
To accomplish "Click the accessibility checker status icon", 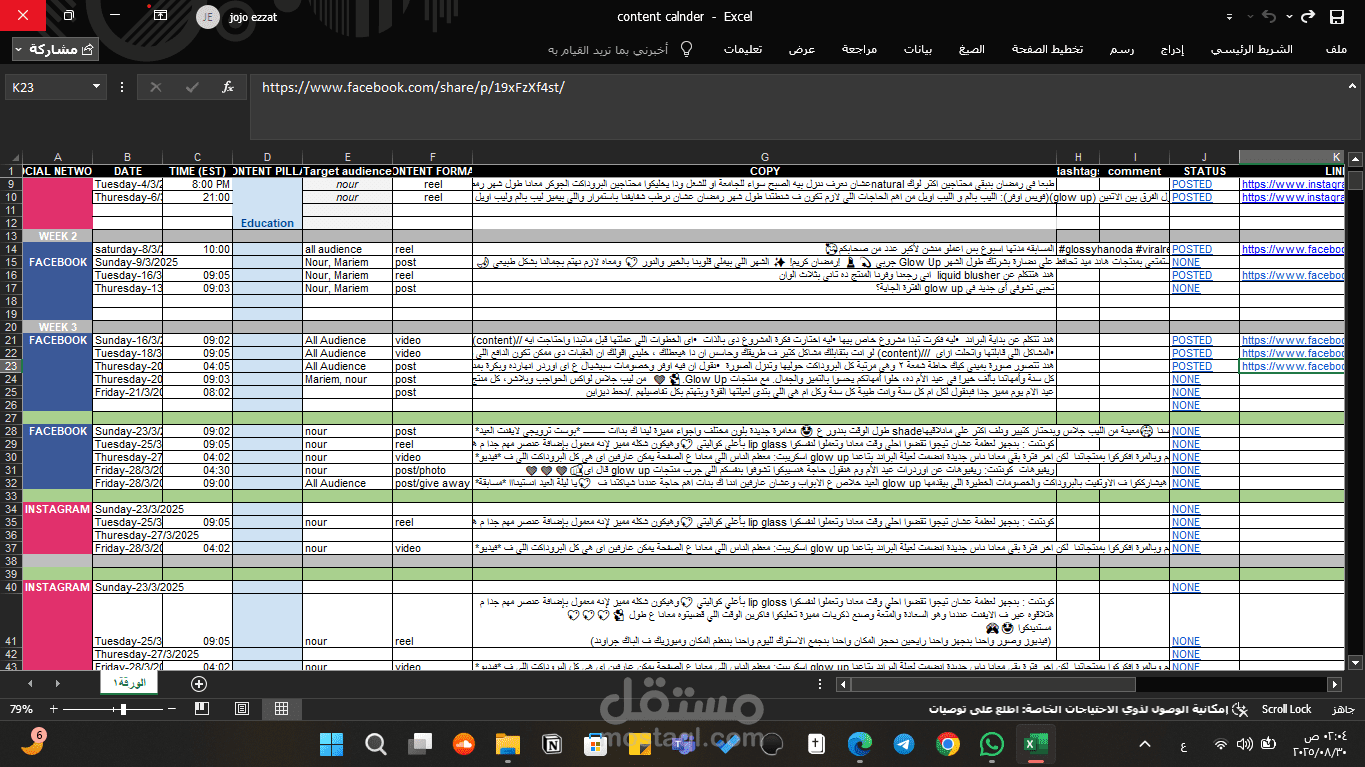I will point(1240,709).
